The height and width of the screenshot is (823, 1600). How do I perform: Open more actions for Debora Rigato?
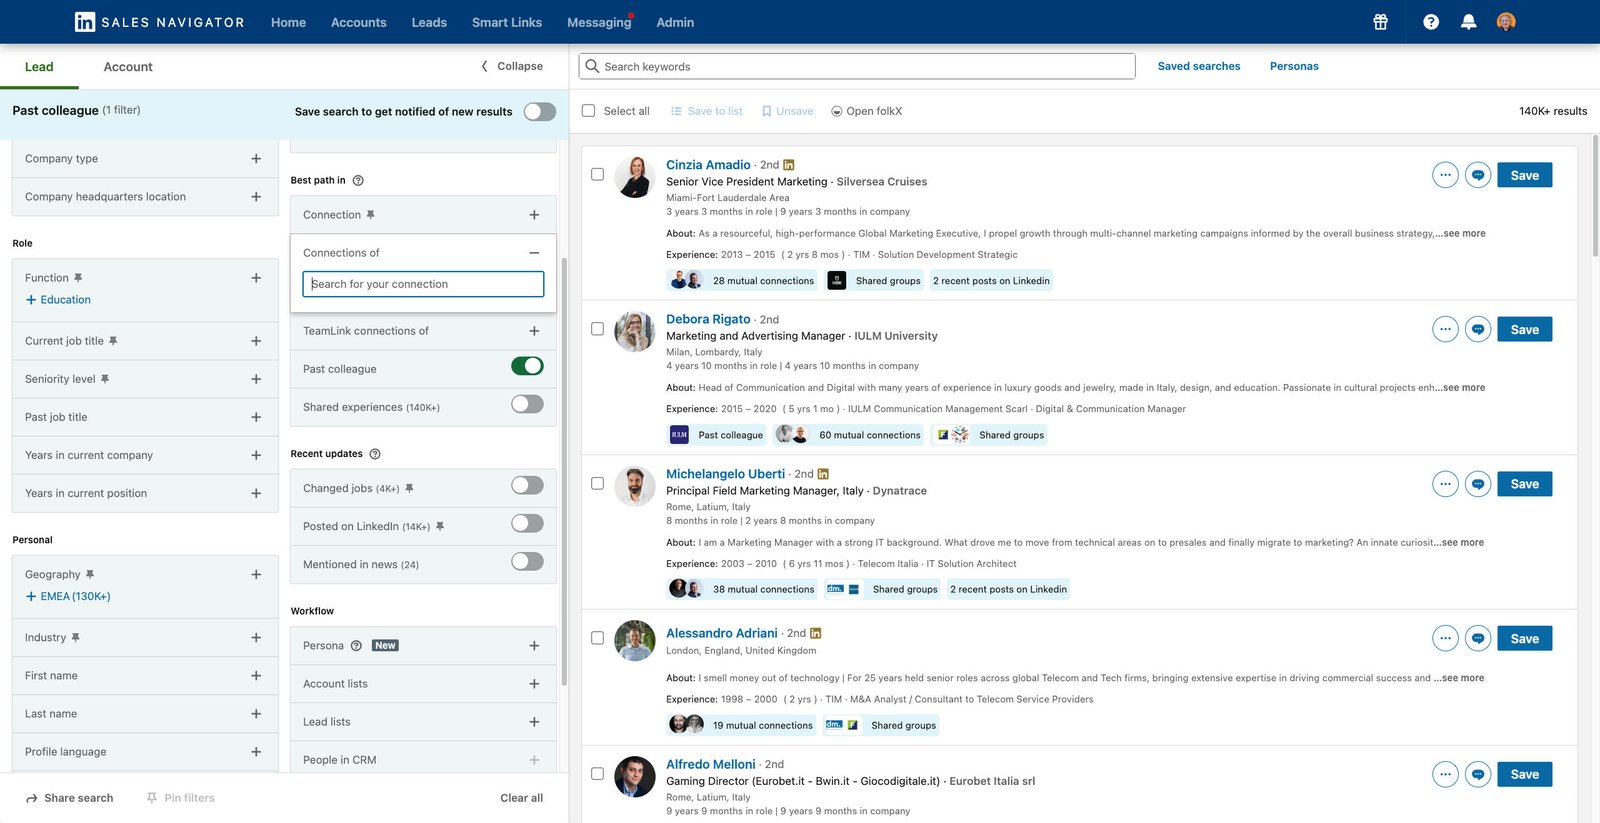pos(1445,329)
